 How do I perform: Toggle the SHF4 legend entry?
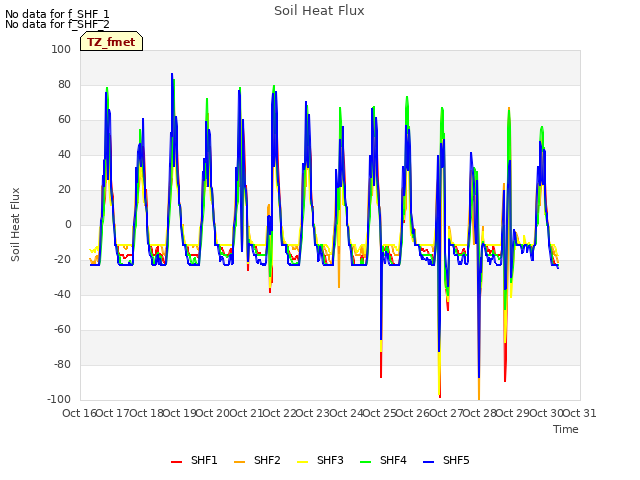pyautogui.click(x=383, y=460)
